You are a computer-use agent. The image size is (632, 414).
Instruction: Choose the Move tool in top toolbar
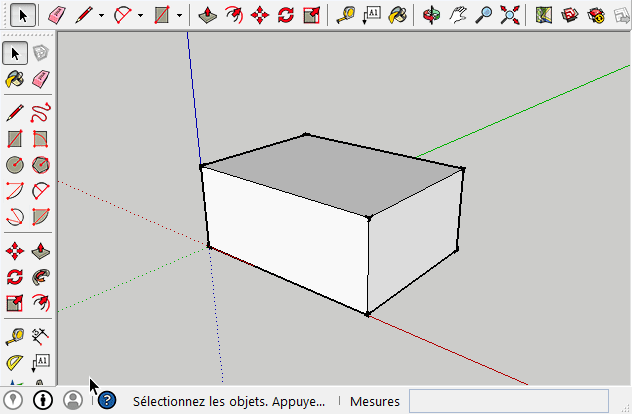pyautogui.click(x=260, y=15)
